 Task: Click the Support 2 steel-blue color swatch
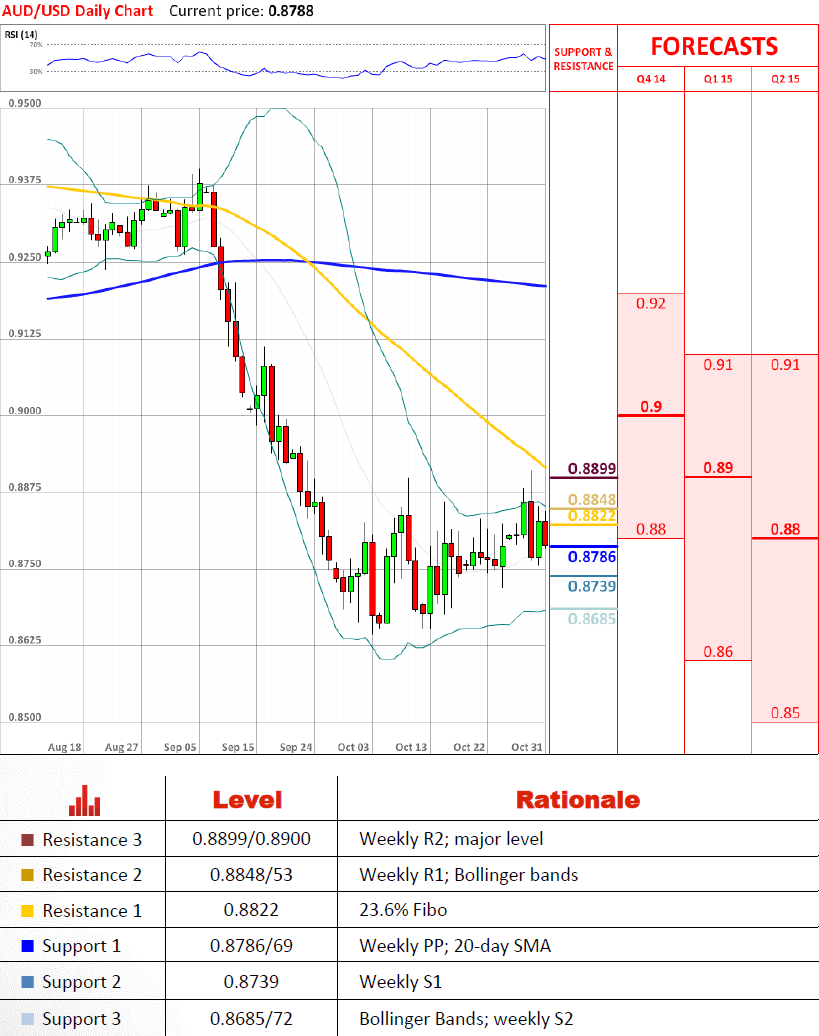pos(27,982)
